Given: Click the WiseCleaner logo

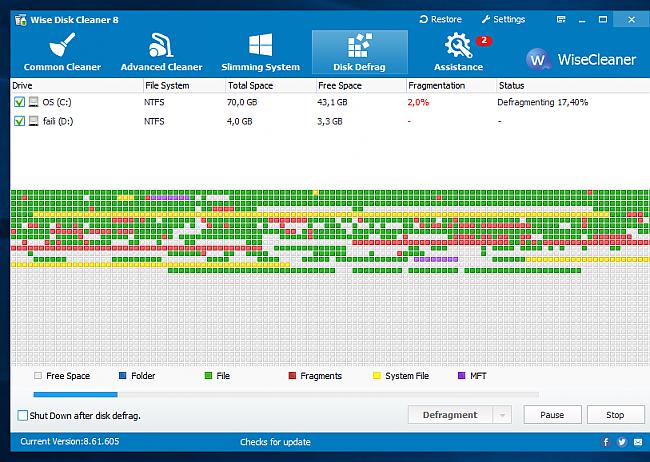Looking at the screenshot, I should click(581, 59).
